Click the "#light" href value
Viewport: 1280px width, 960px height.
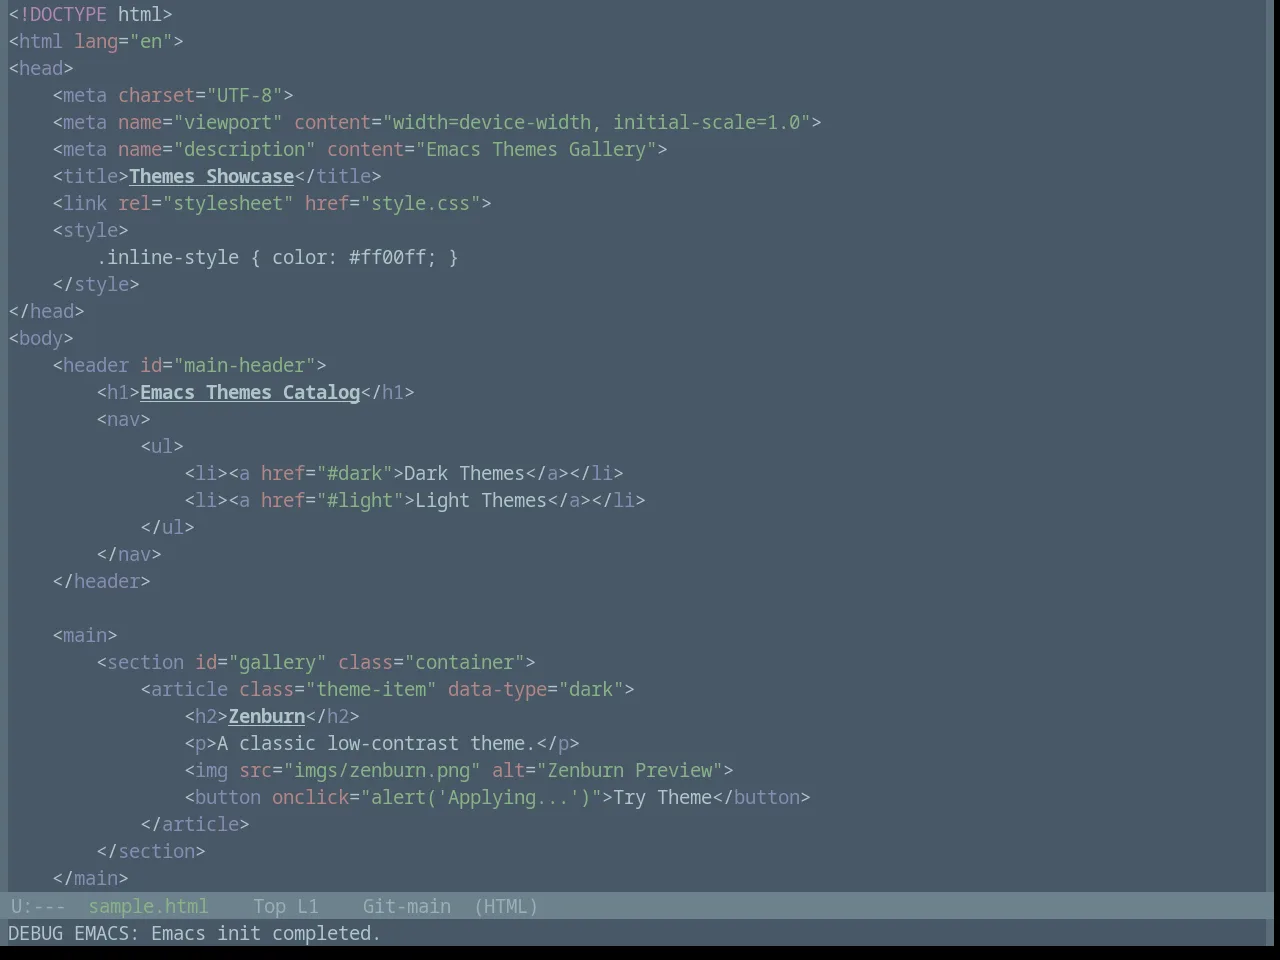360,500
